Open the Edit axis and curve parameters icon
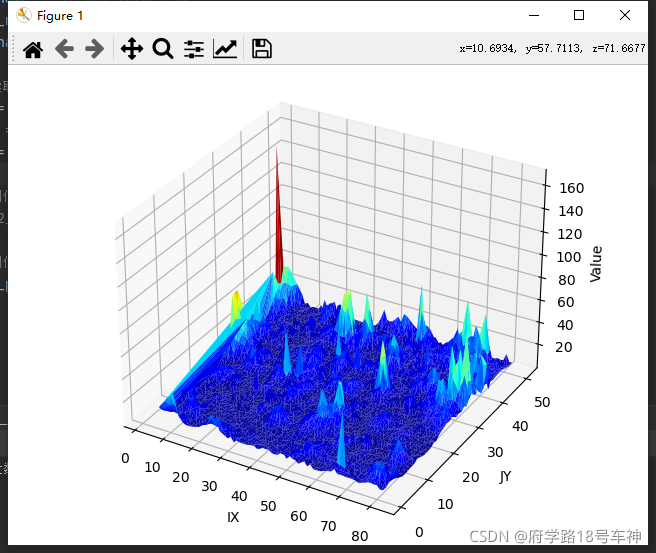The width and height of the screenshot is (656, 553). tap(225, 49)
